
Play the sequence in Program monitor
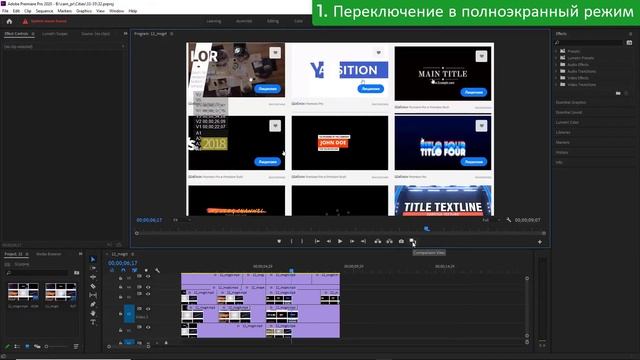pos(340,242)
